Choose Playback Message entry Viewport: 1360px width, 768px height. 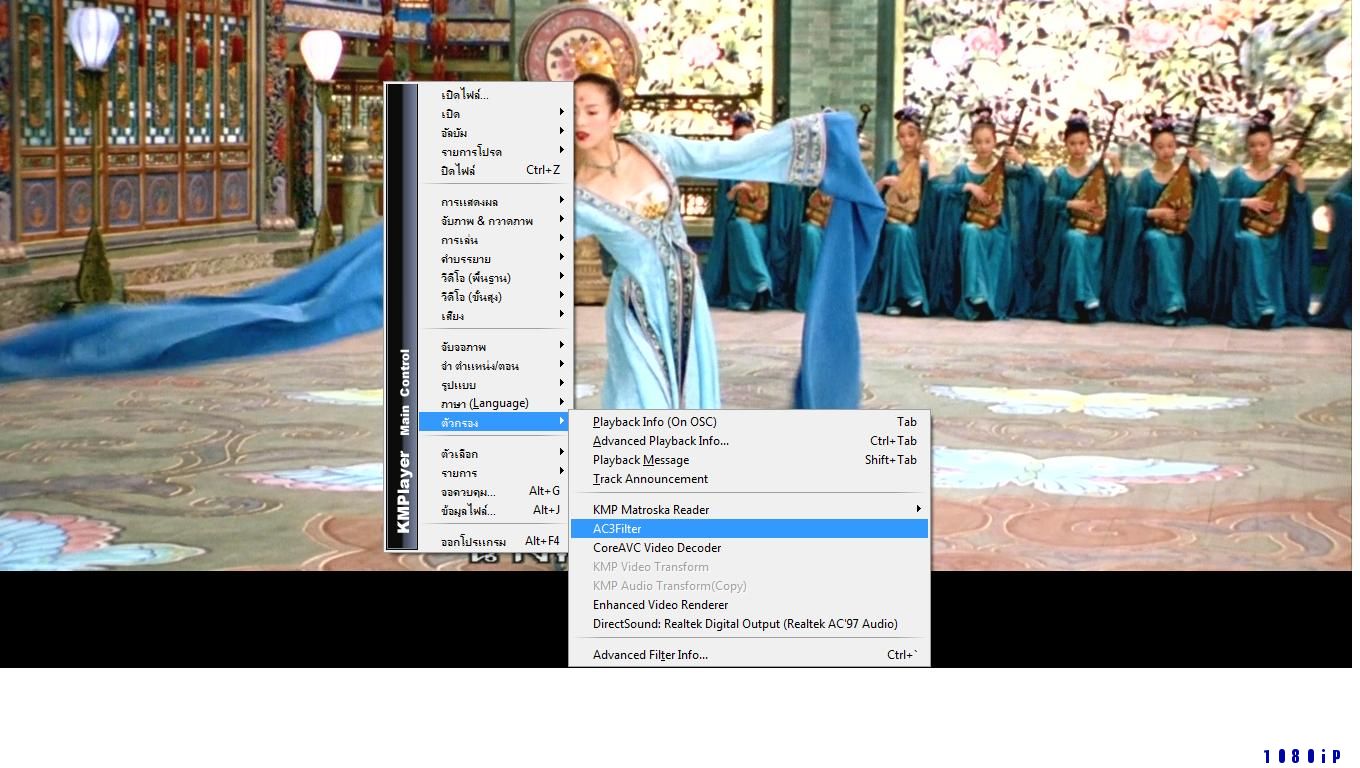749,460
